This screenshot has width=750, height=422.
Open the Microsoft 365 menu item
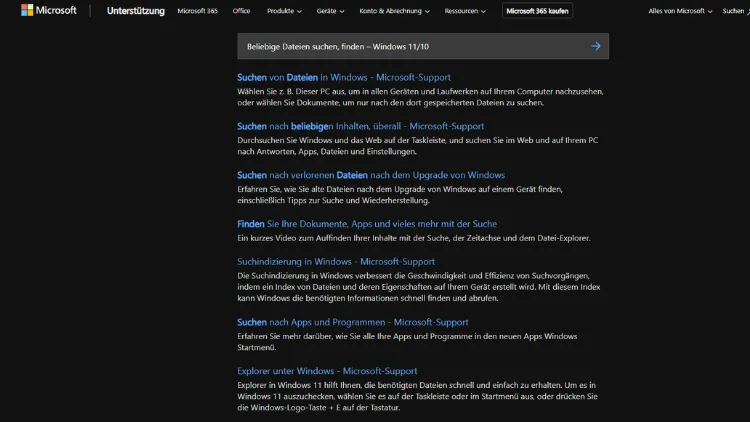click(197, 11)
